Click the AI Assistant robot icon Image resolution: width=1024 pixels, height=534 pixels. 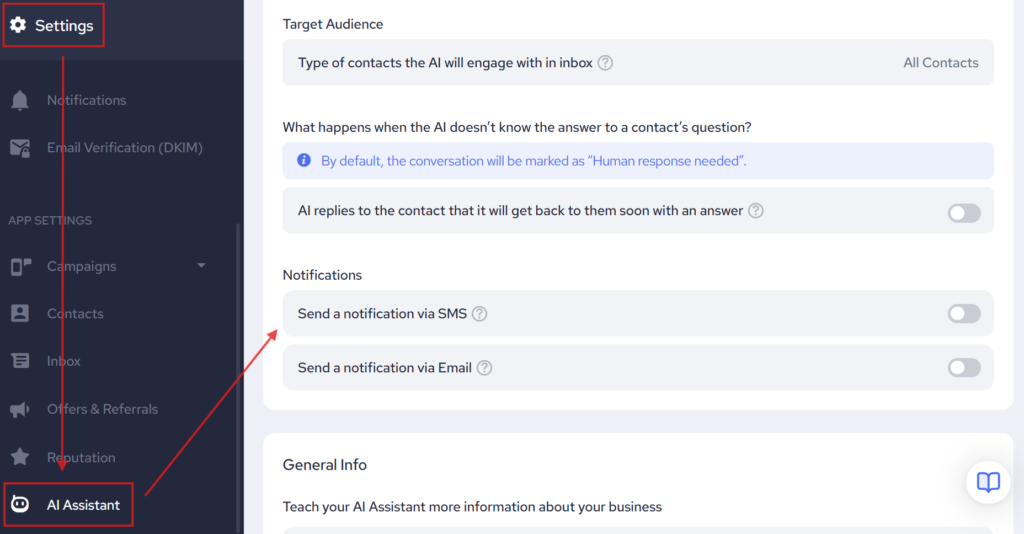tap(19, 505)
